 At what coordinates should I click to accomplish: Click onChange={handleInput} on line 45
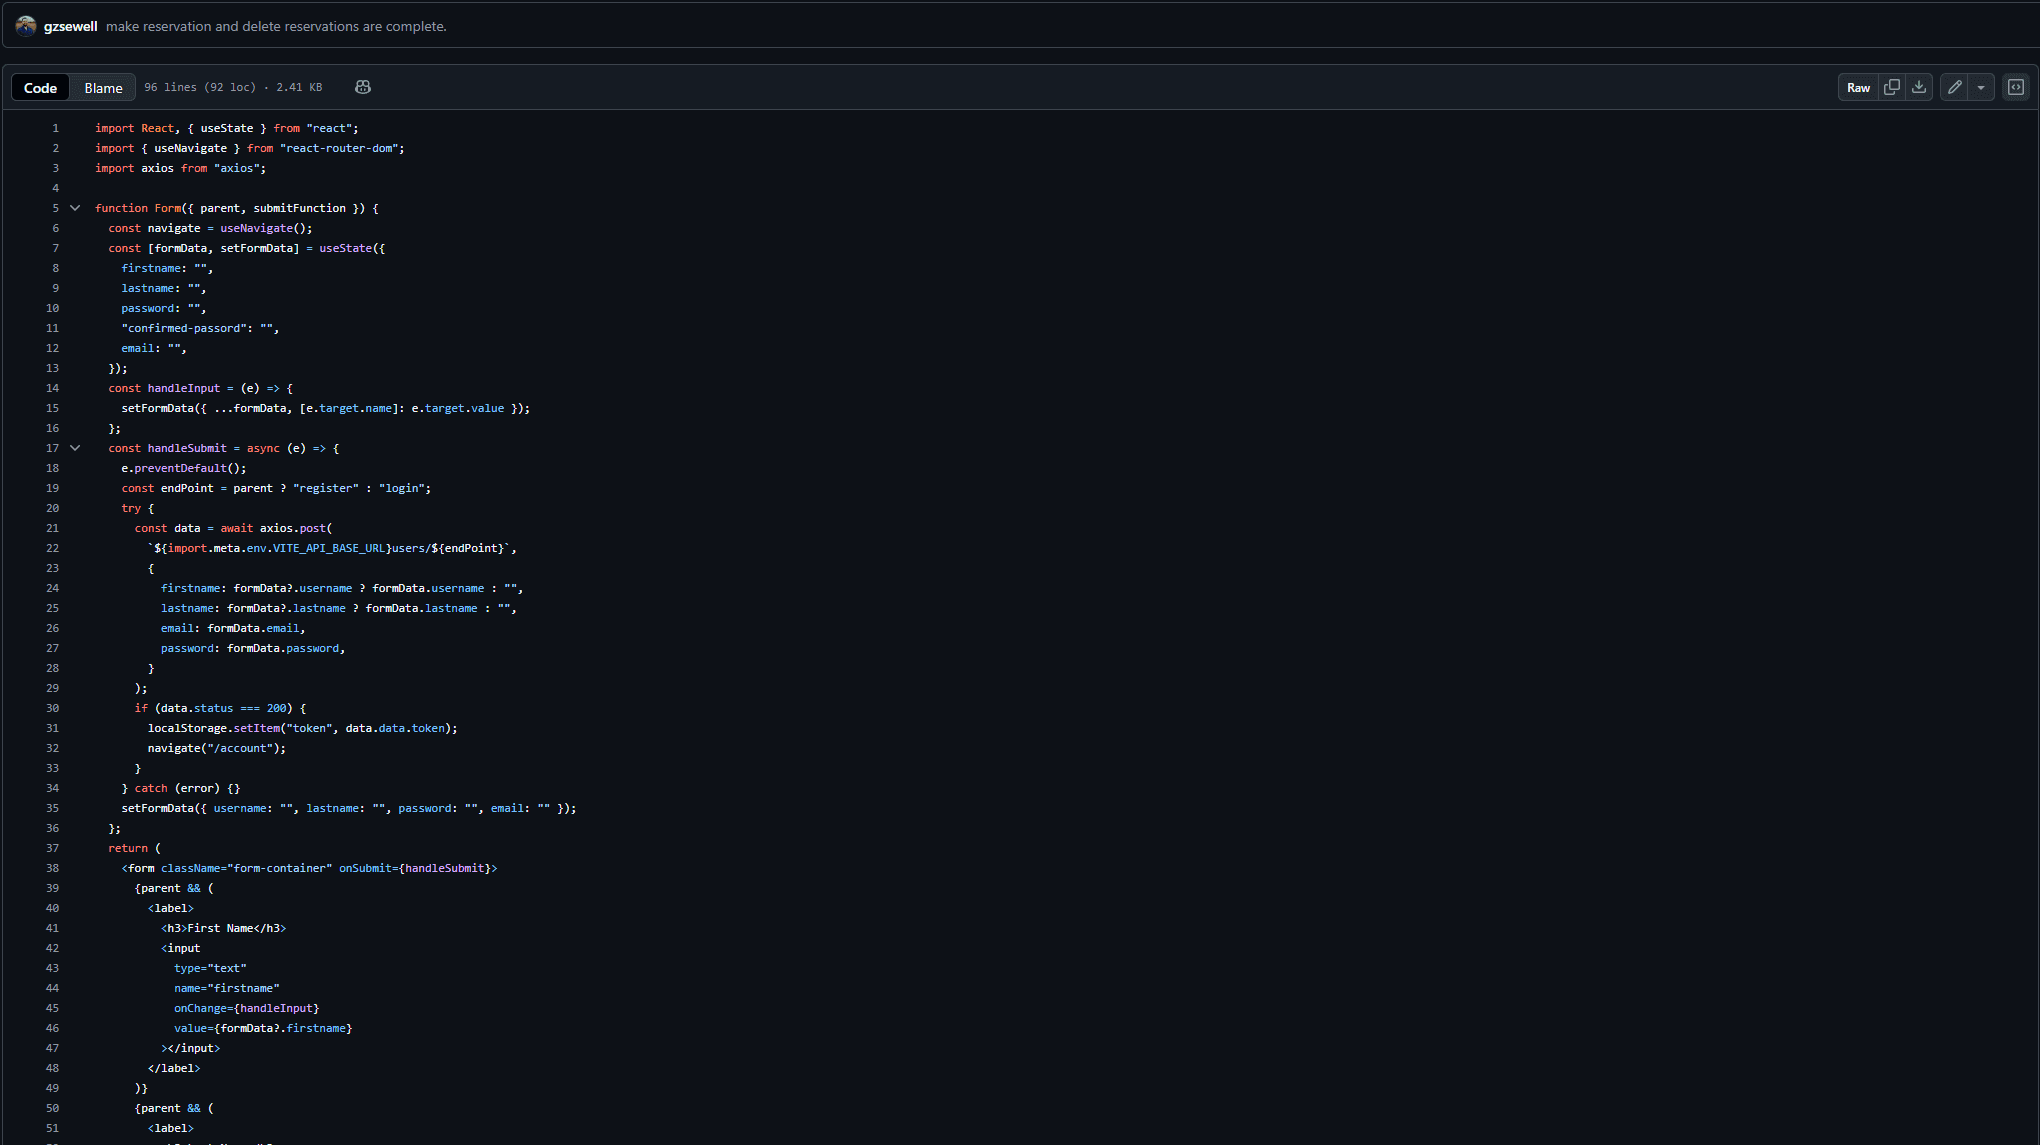pos(247,1008)
